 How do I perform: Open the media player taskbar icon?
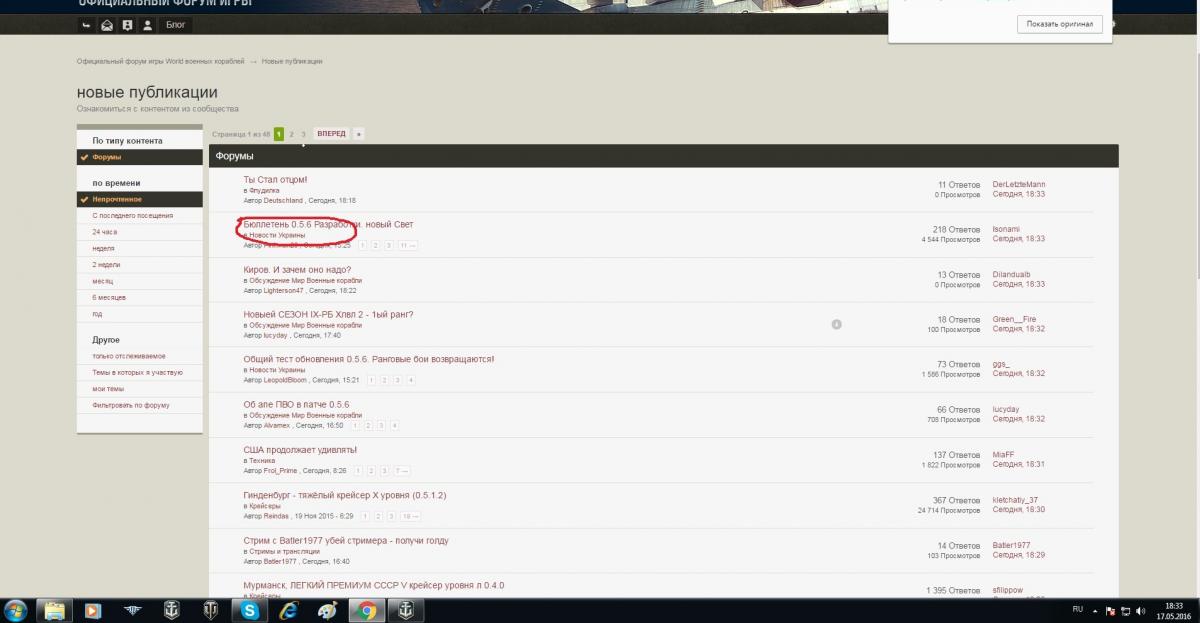pyautogui.click(x=92, y=610)
